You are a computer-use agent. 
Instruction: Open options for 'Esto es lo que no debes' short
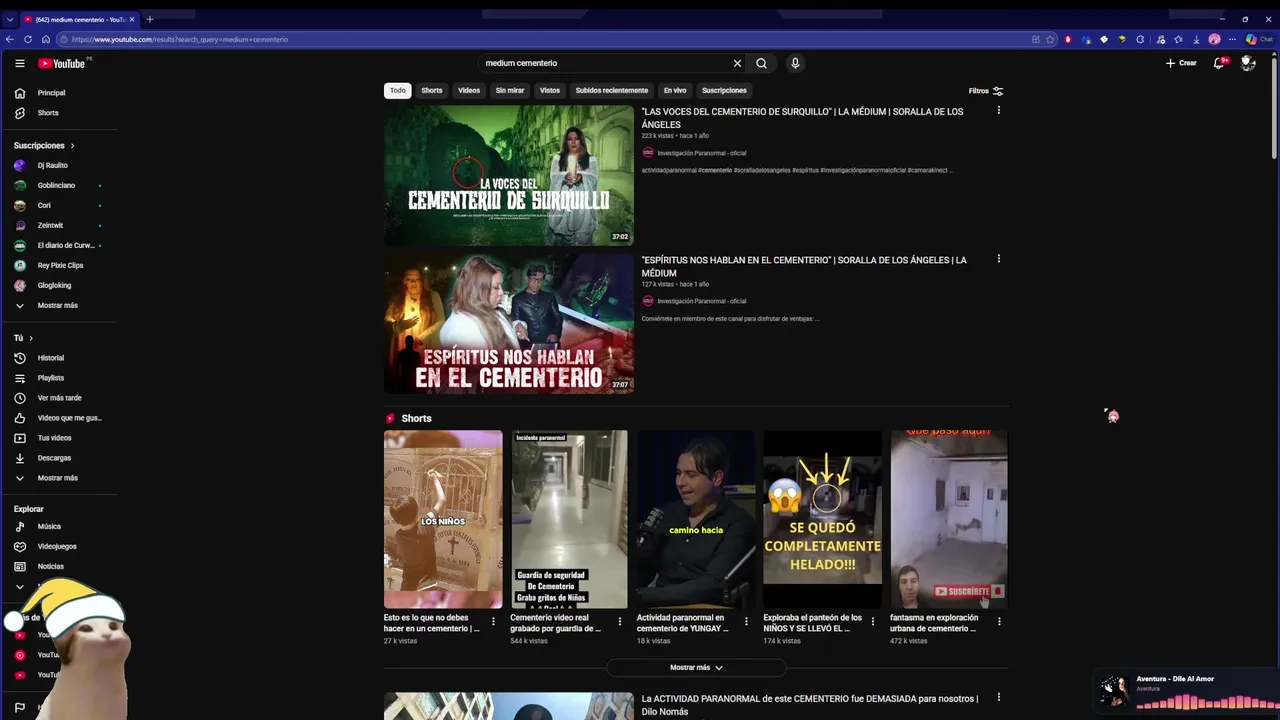click(x=493, y=622)
